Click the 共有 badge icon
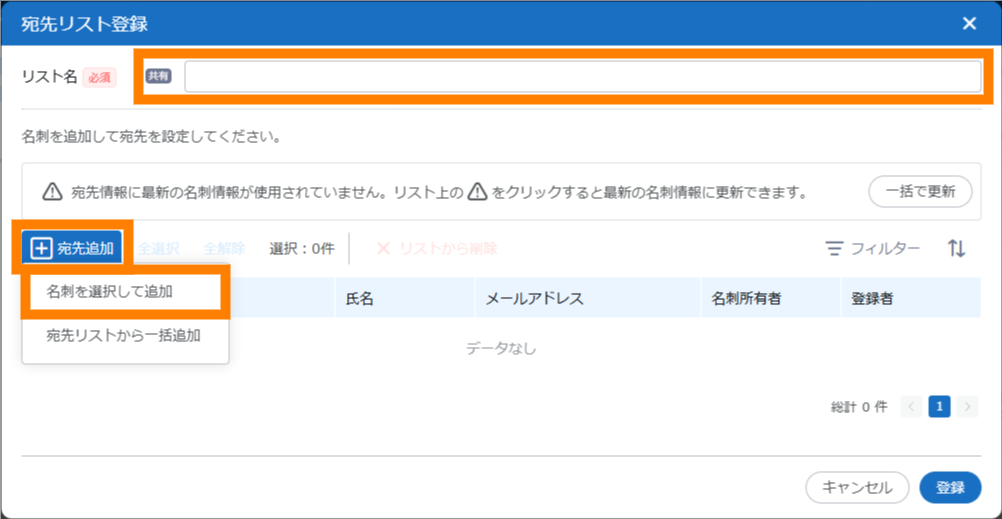This screenshot has width=1002, height=519. point(158,76)
